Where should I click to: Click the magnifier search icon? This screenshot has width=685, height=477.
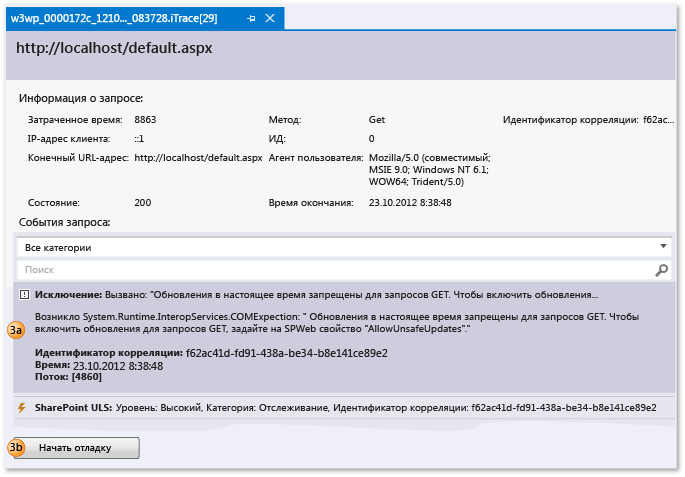tap(661, 270)
